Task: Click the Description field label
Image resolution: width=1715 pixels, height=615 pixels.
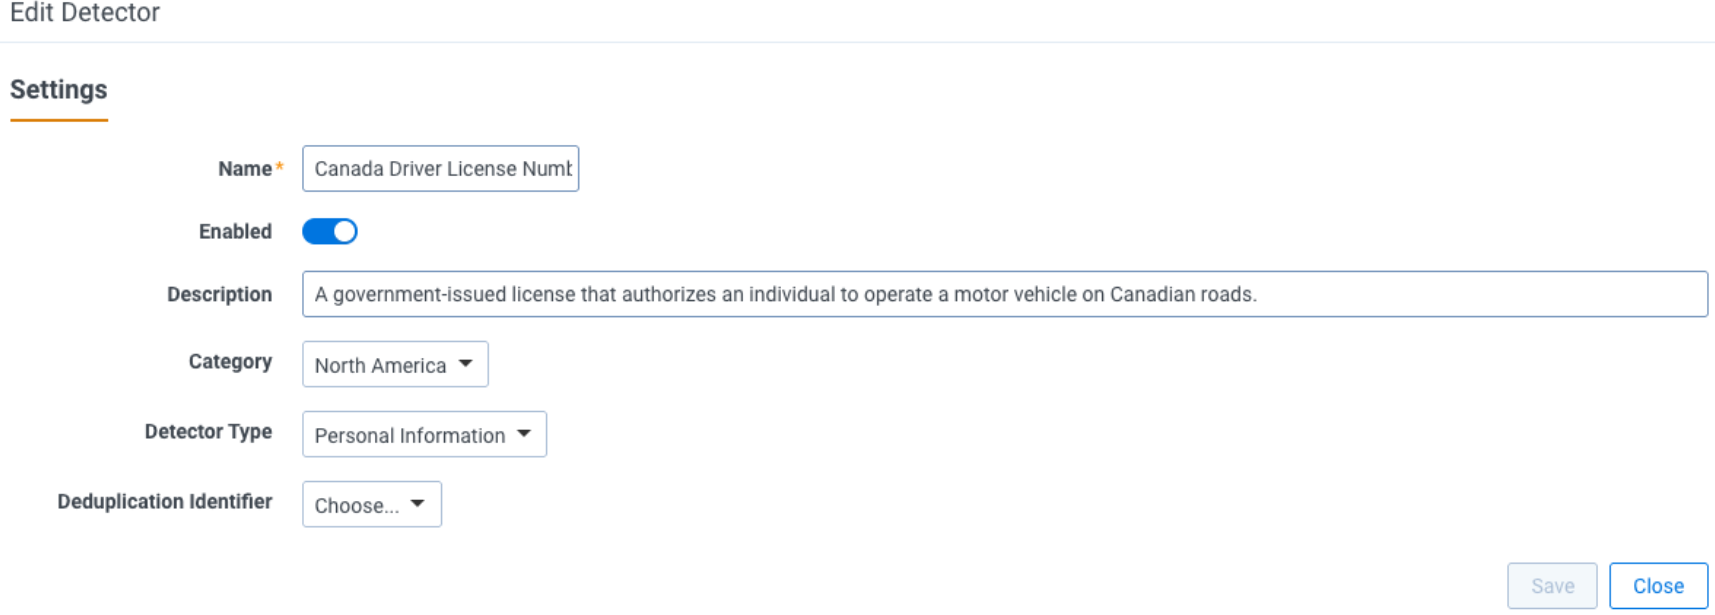Action: pyautogui.click(x=219, y=295)
